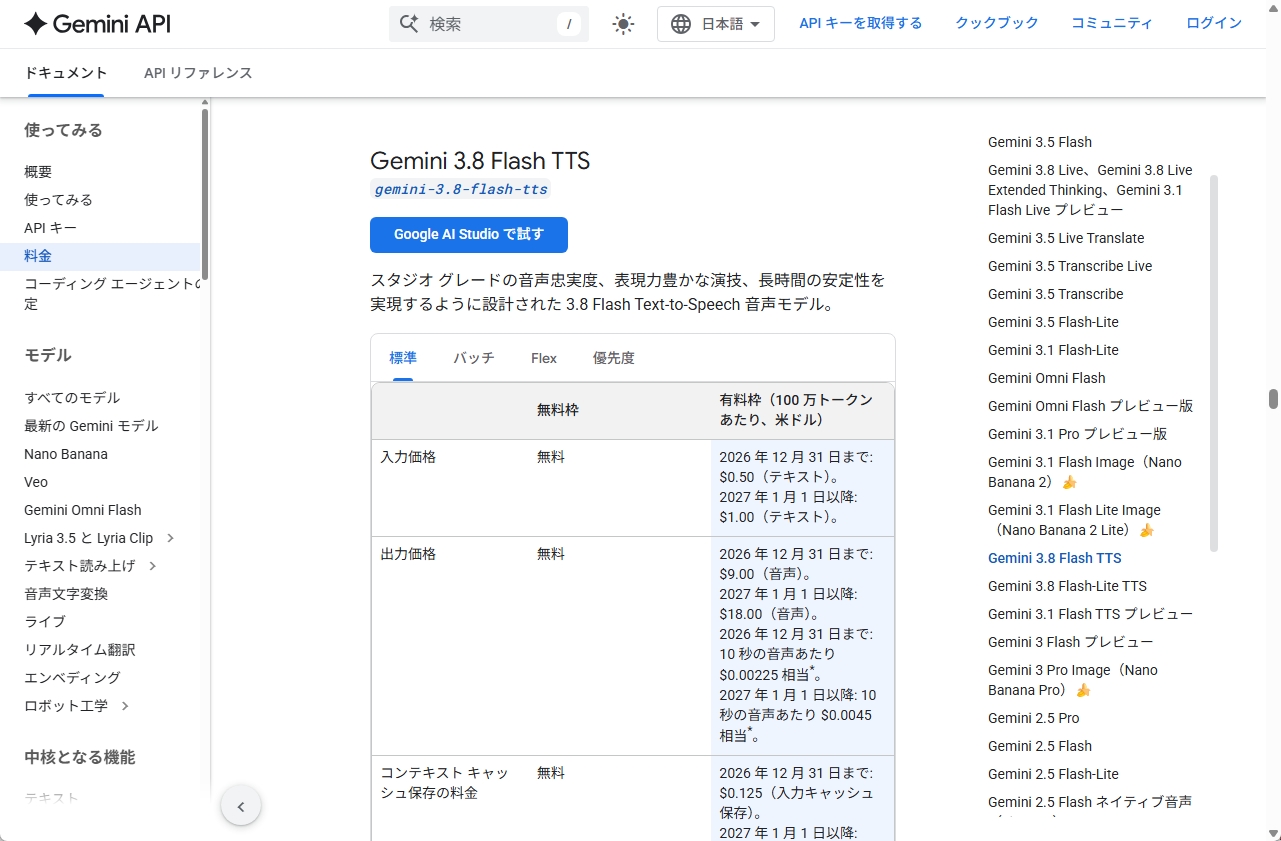Collapse the sidebar with the chevron button

click(x=241, y=806)
